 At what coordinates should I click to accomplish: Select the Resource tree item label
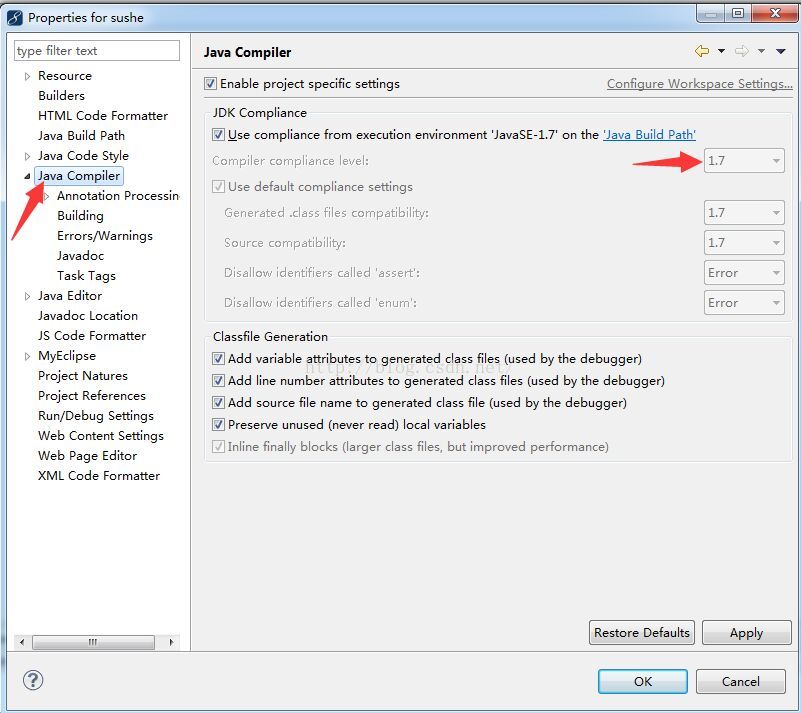coord(65,76)
